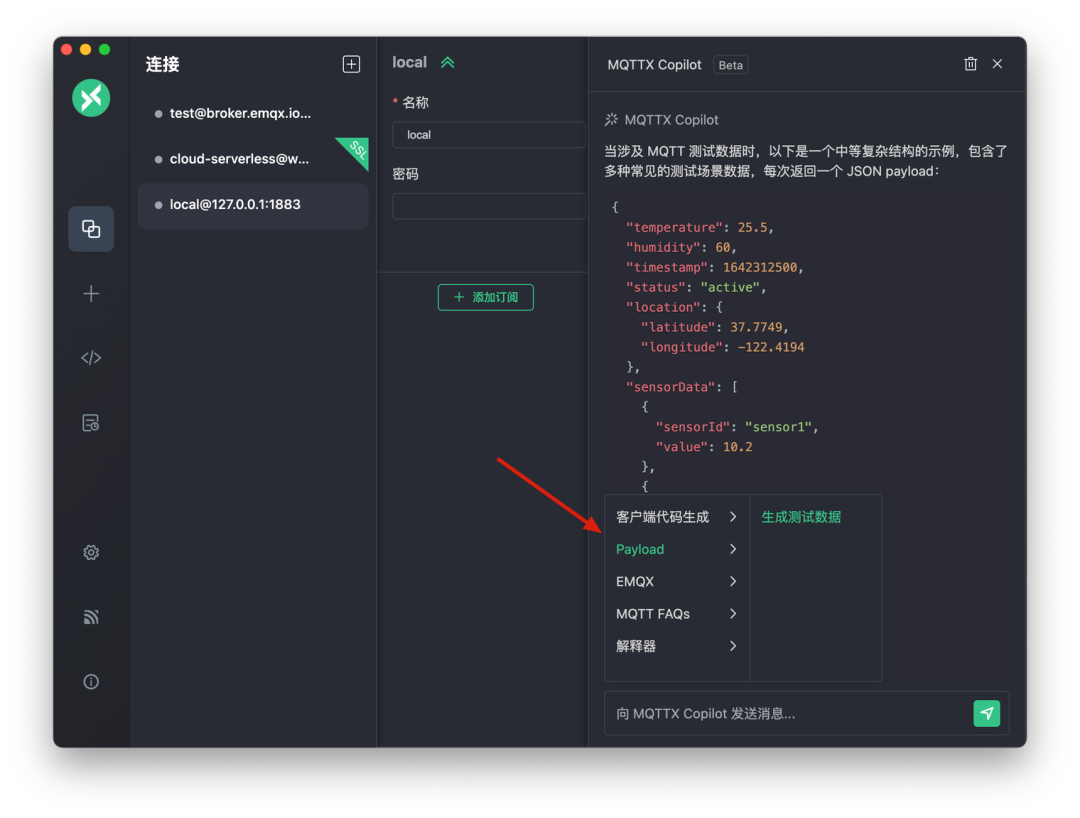Screen dimensions: 1080x818
Task: Expand the chevron next to 解释器
Action: (733, 647)
